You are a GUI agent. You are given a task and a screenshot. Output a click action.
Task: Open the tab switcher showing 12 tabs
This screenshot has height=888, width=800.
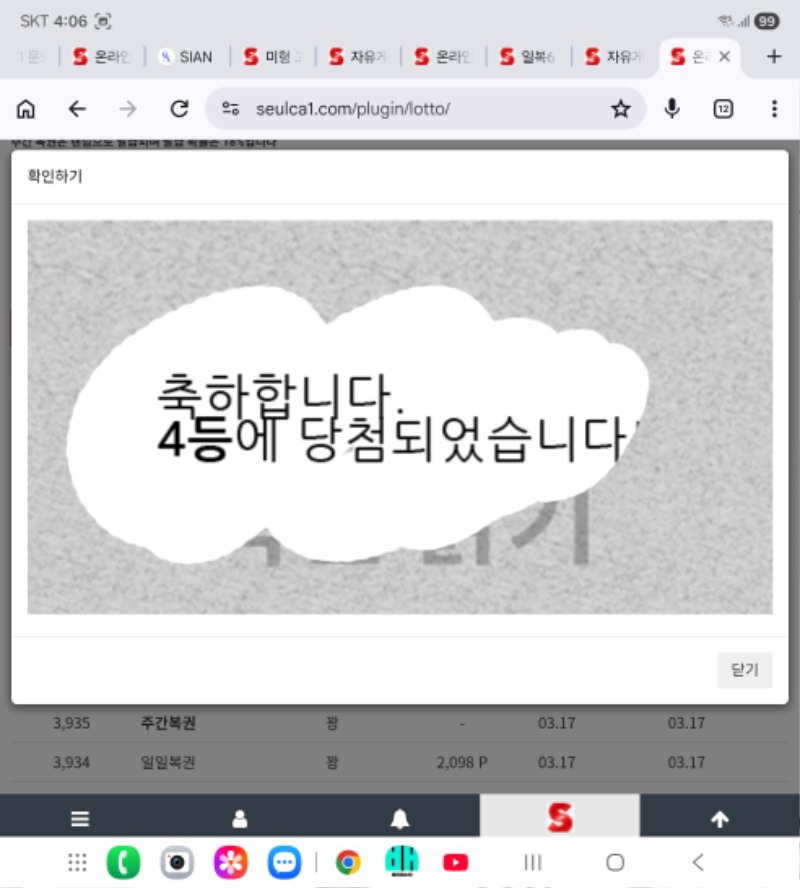723,109
